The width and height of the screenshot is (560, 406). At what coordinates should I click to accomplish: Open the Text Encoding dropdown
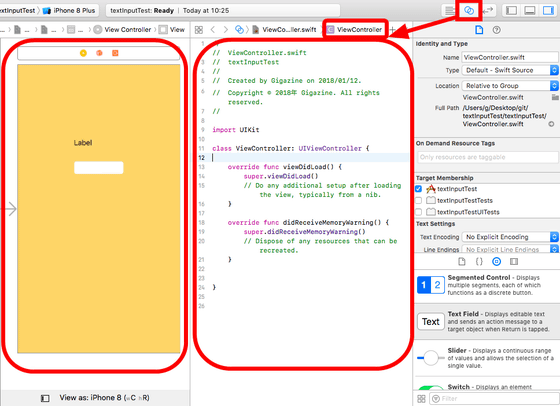[x=510, y=237]
